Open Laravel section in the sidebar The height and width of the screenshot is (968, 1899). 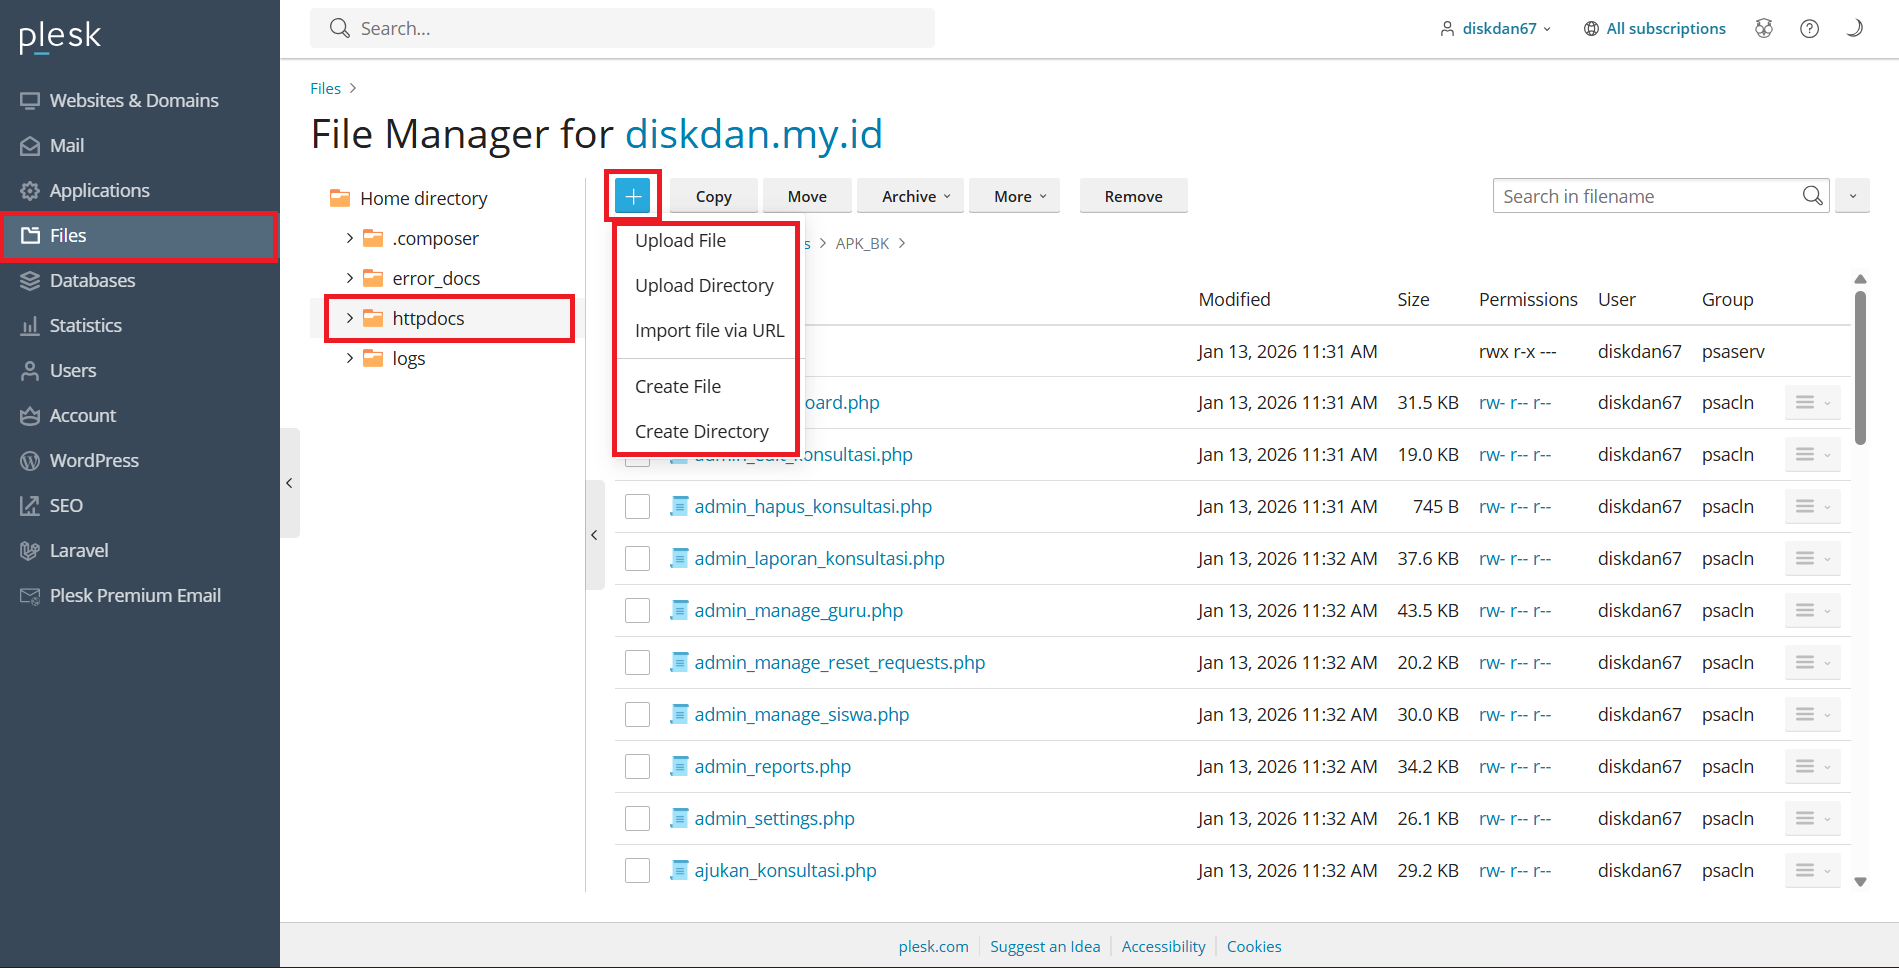pos(79,551)
